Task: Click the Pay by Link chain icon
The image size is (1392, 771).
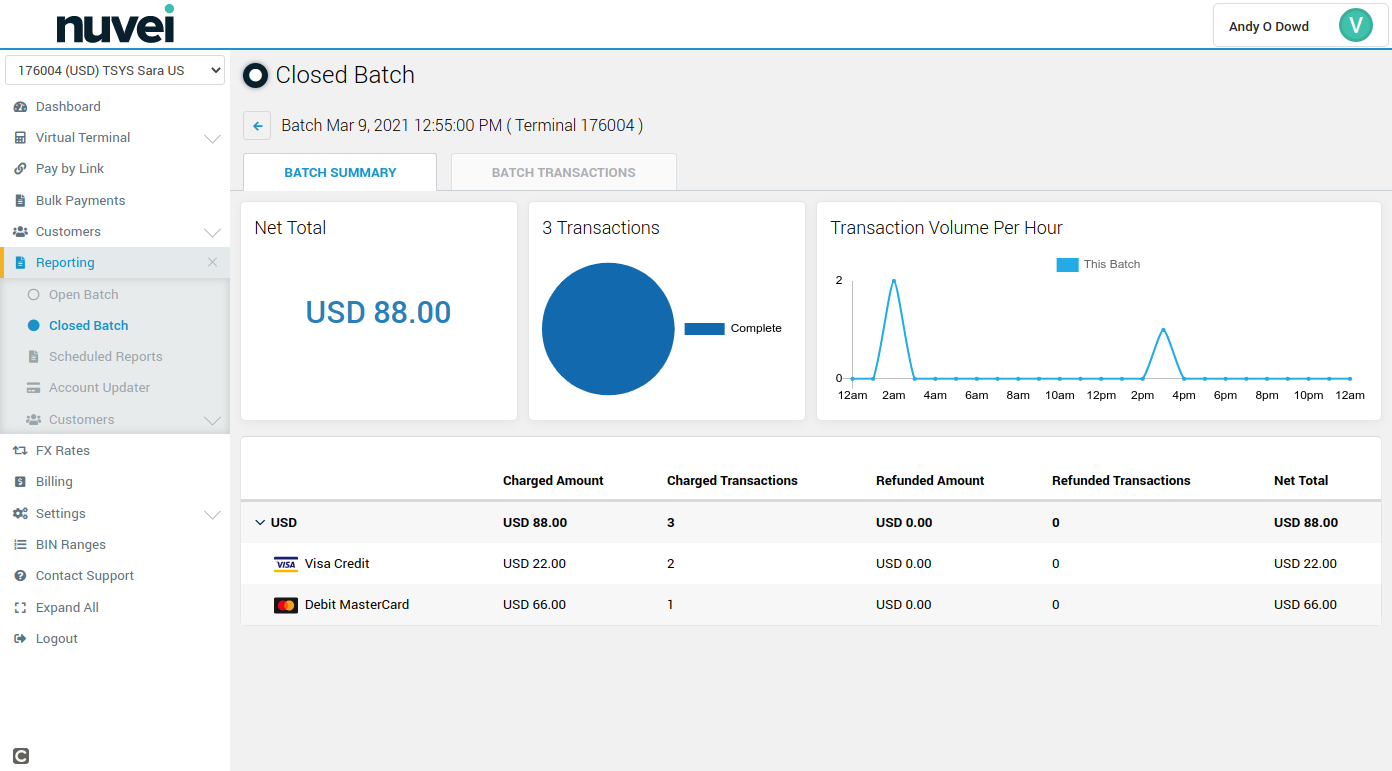Action: pyautogui.click(x=20, y=169)
